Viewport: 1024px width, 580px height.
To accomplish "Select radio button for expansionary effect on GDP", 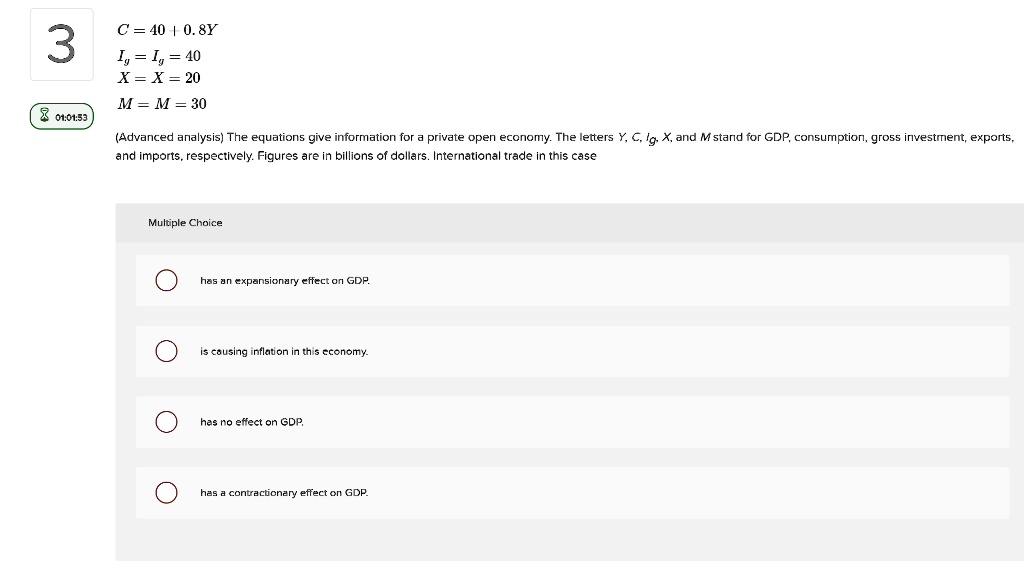I will click(x=167, y=281).
